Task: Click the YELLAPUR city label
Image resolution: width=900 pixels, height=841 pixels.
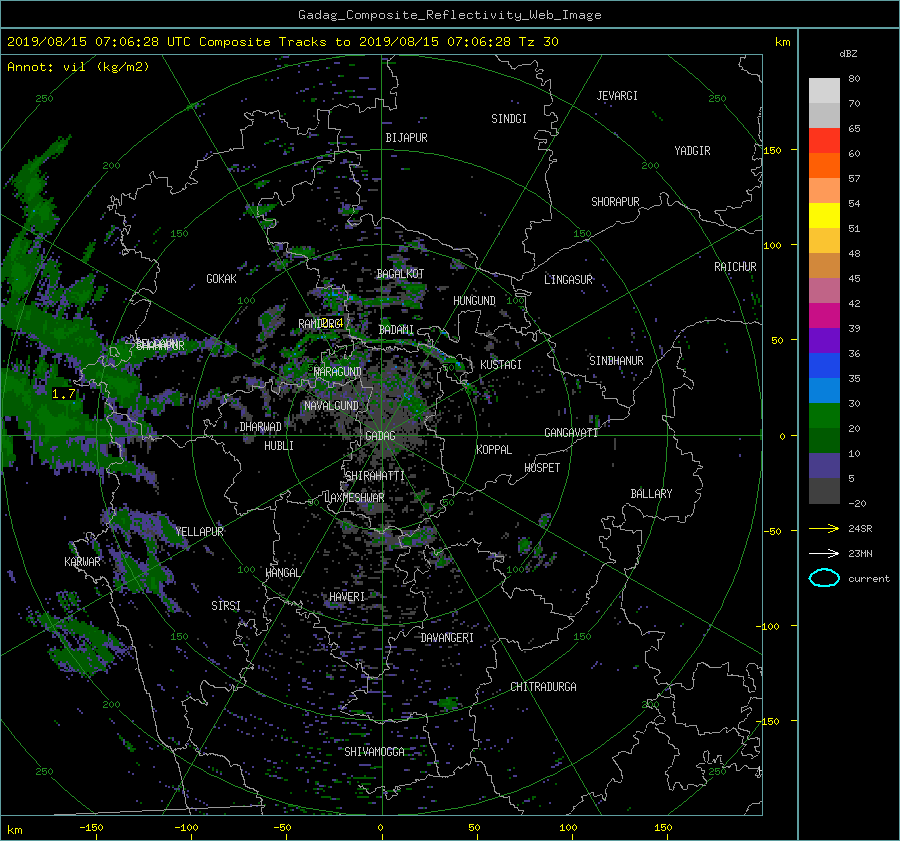Action: coord(199,532)
